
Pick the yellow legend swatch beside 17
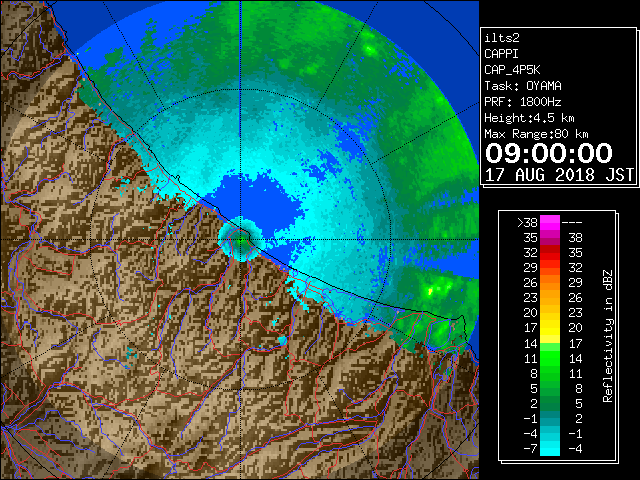click(x=550, y=328)
